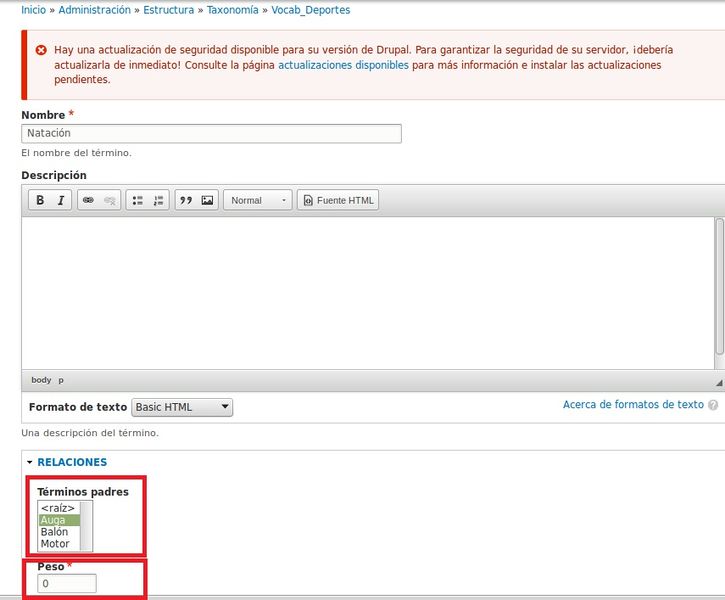Click the editor resize handle corner
This screenshot has height=600, width=725.
tap(719, 382)
